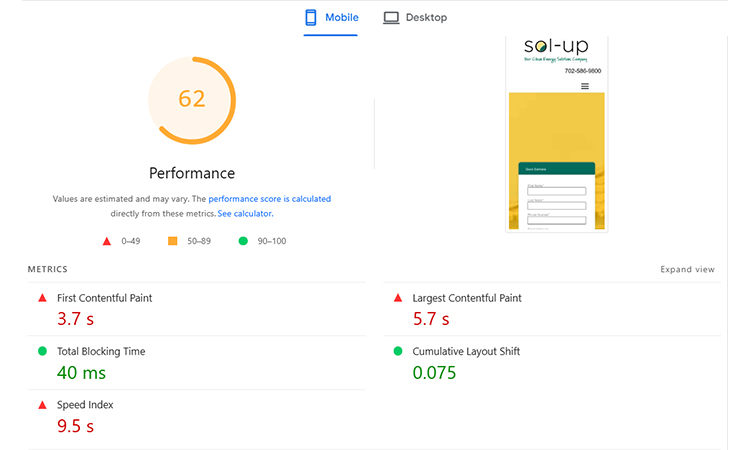Open the 'performance score is calculated' link
The image size is (750, 450).
[x=269, y=199]
